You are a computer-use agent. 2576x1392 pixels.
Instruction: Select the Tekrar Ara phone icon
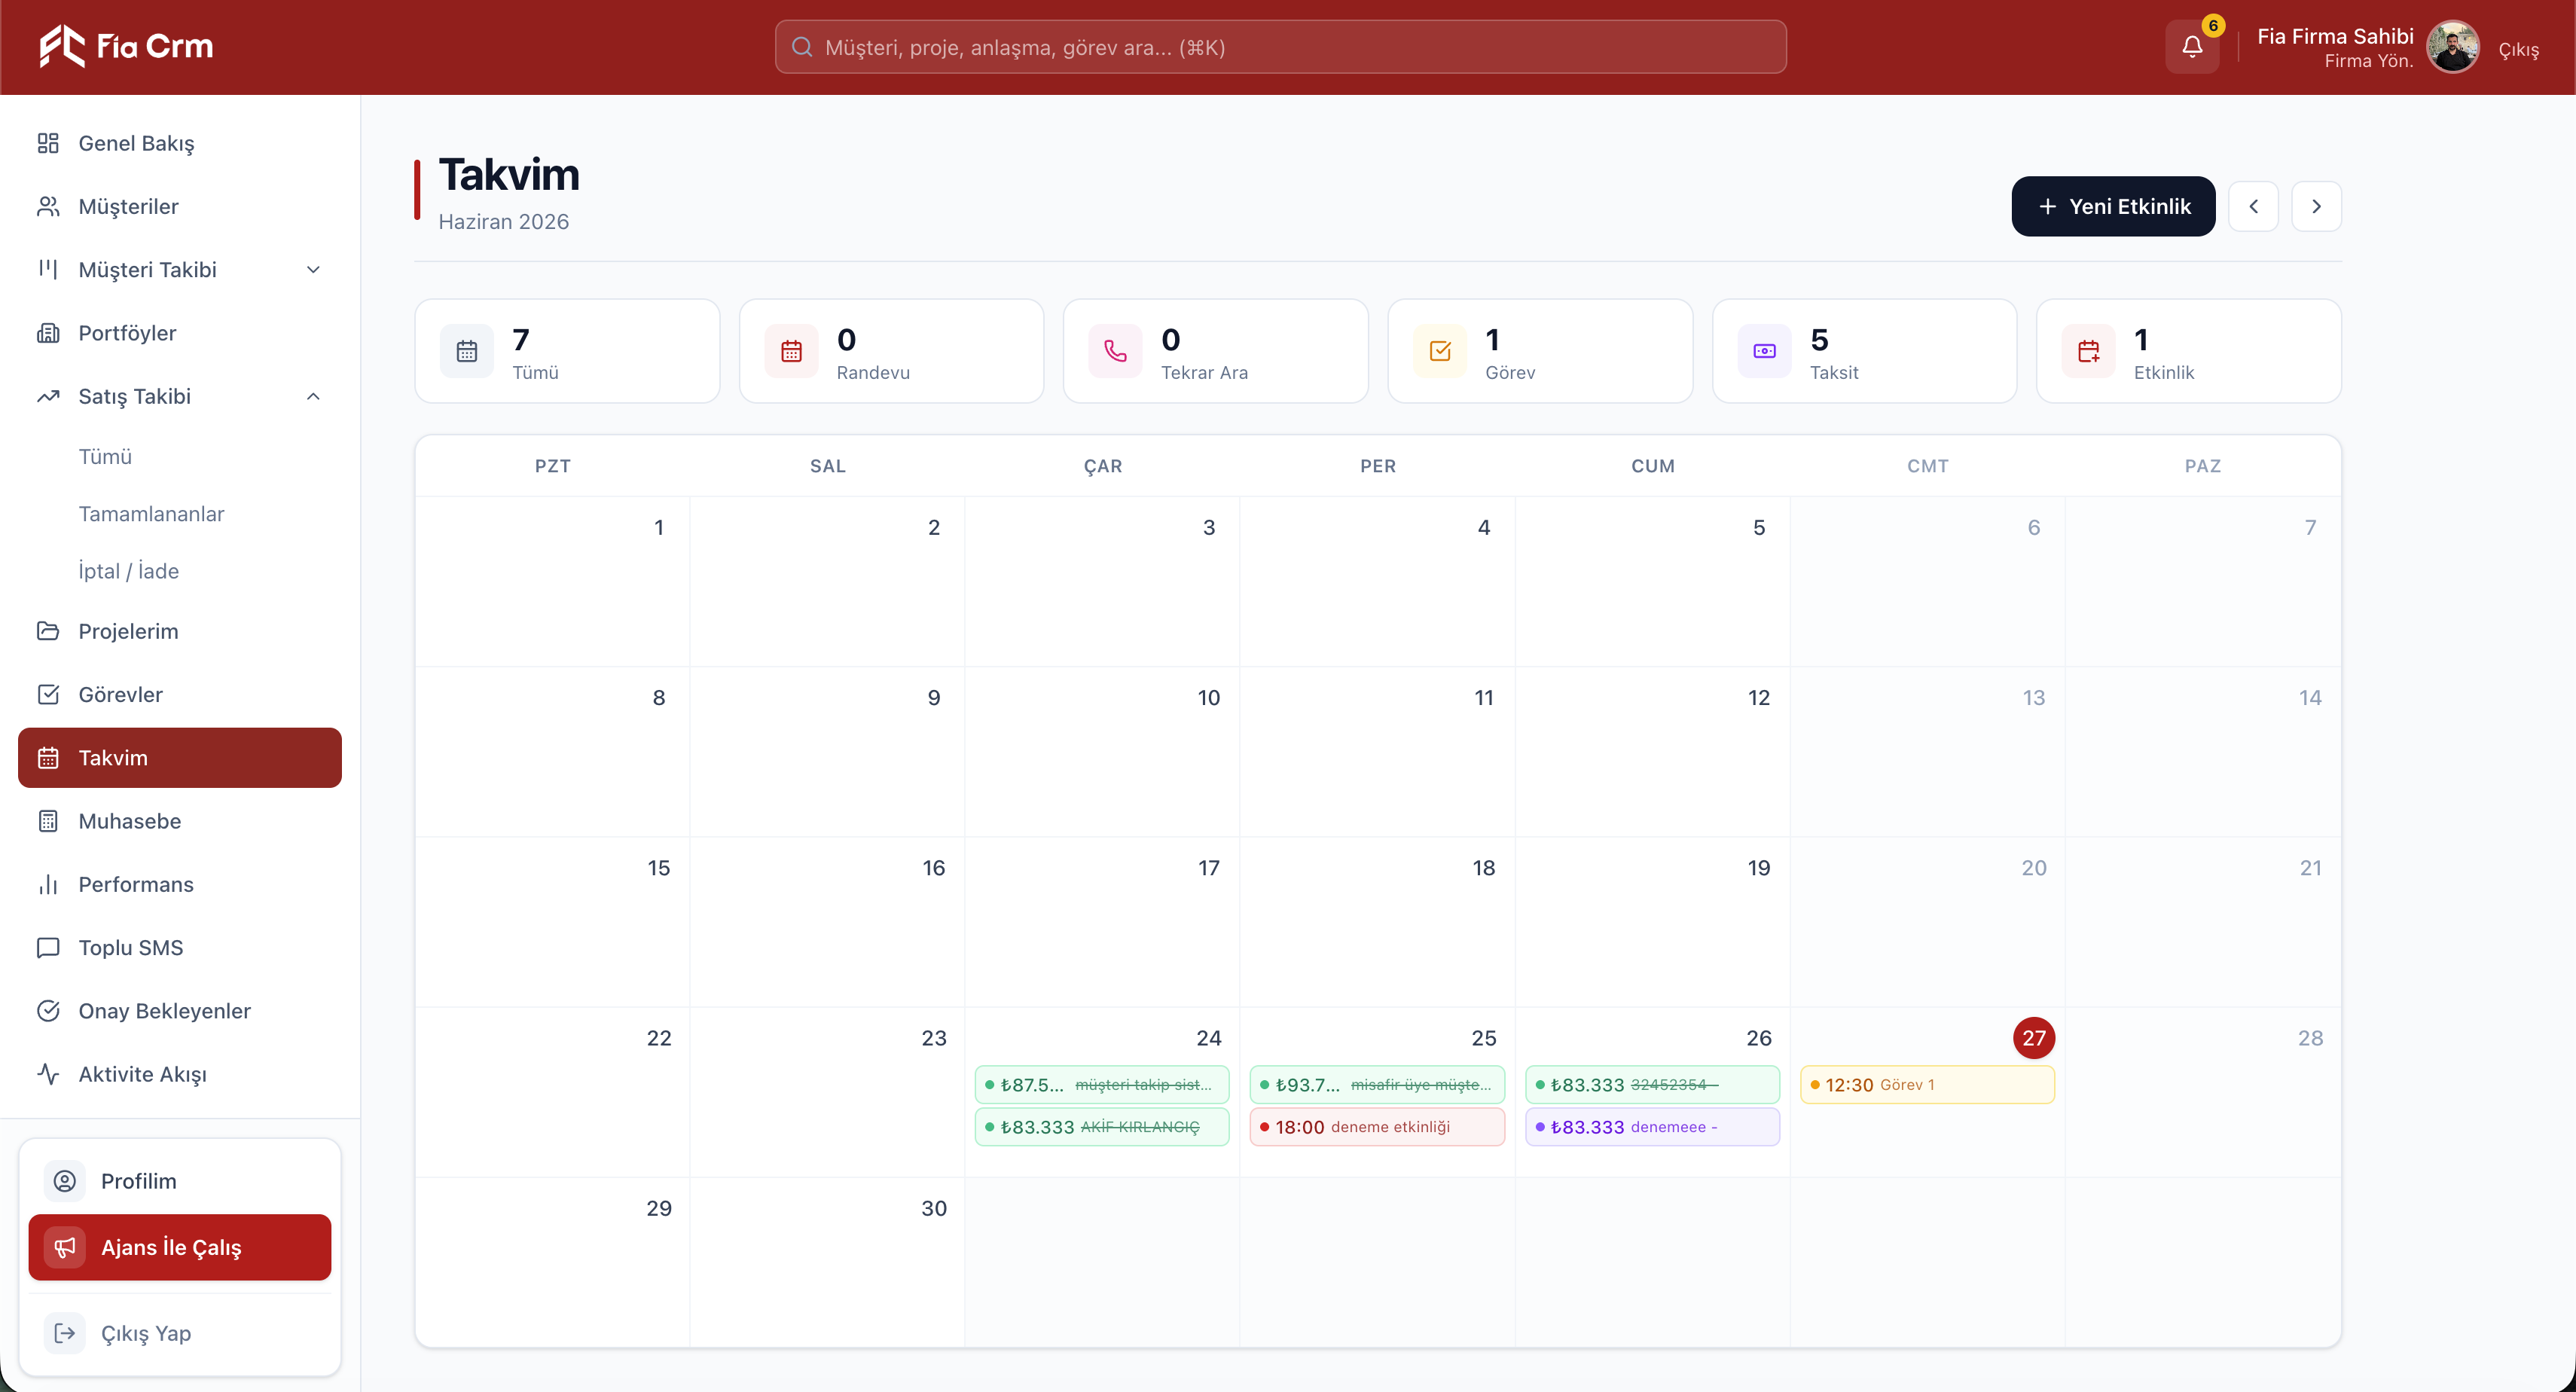(x=1116, y=351)
